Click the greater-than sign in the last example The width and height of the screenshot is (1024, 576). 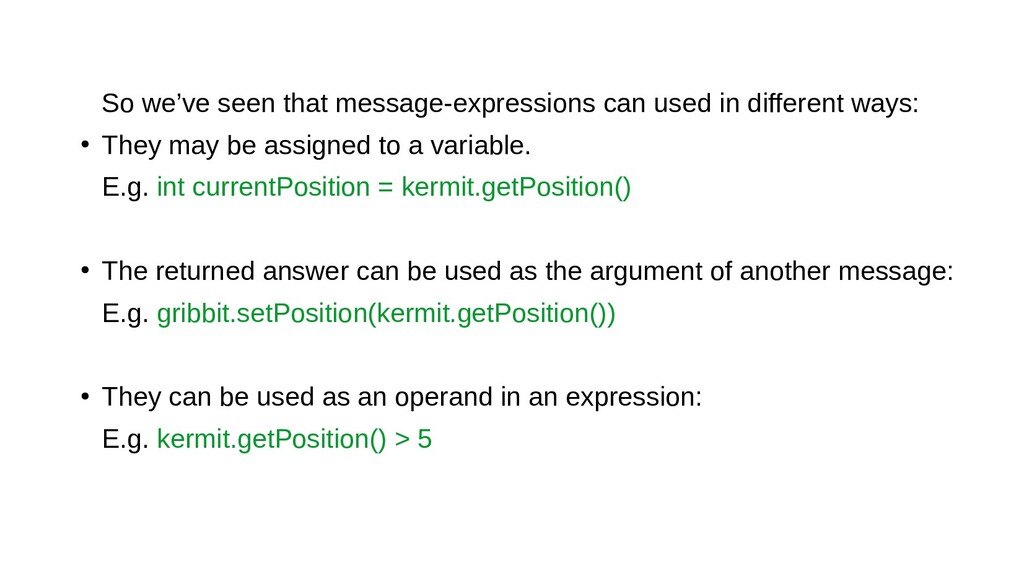pos(402,440)
